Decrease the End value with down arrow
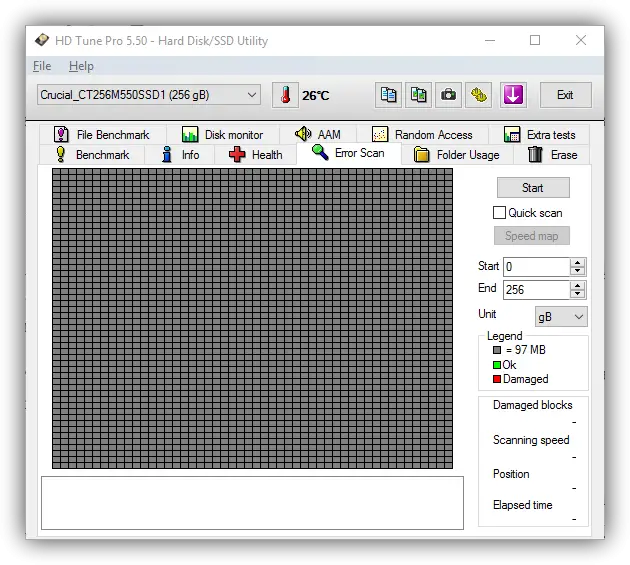This screenshot has height=565, width=630. tap(577, 294)
